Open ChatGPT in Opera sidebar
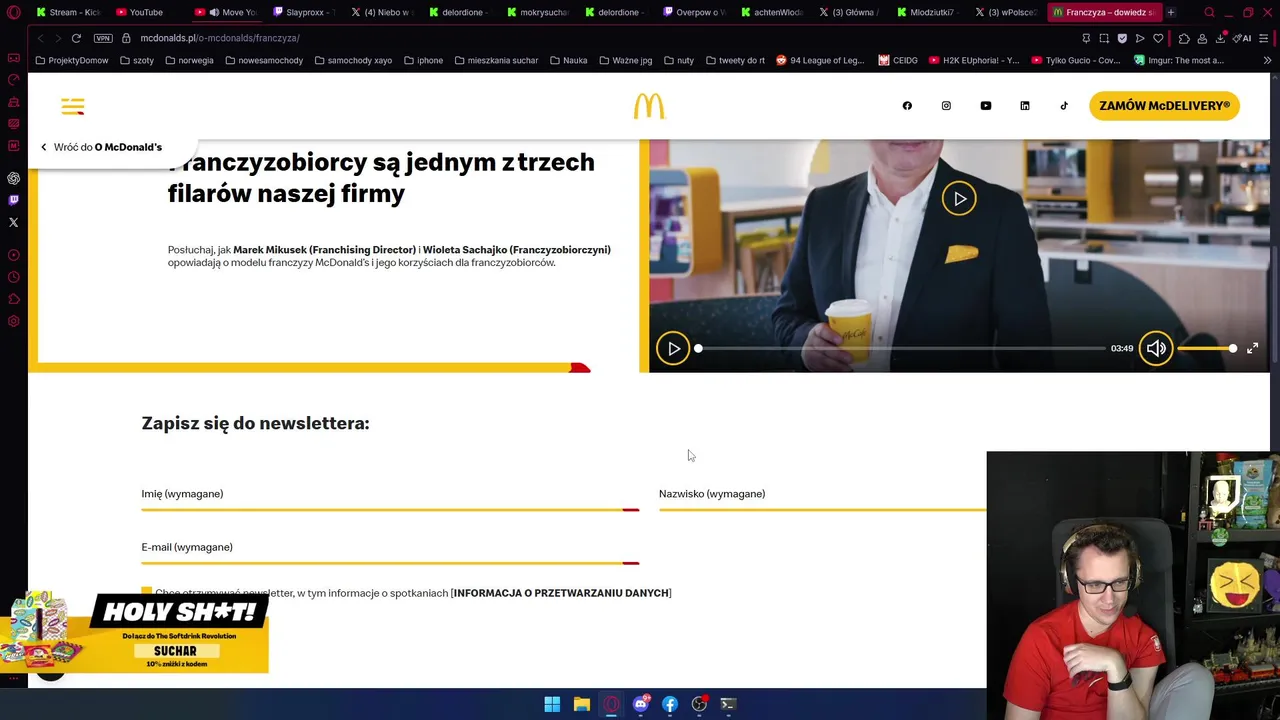1280x720 pixels. tap(13, 178)
